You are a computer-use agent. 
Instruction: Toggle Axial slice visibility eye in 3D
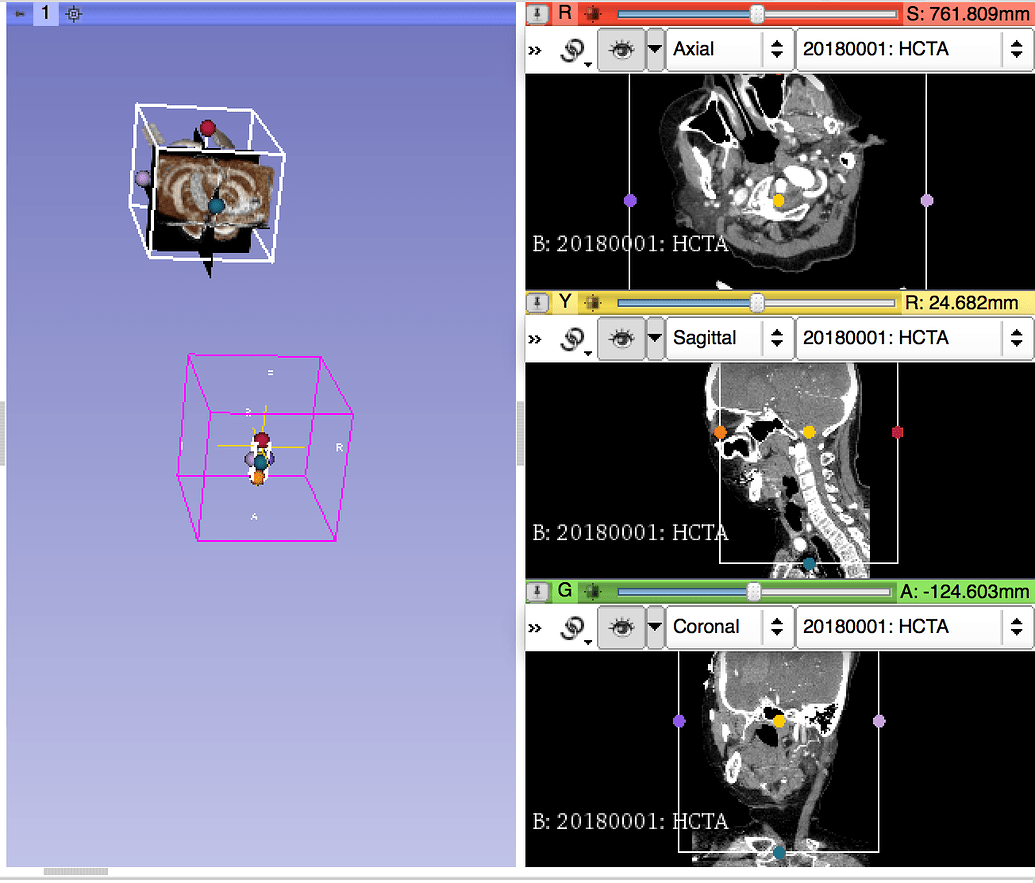coord(622,50)
